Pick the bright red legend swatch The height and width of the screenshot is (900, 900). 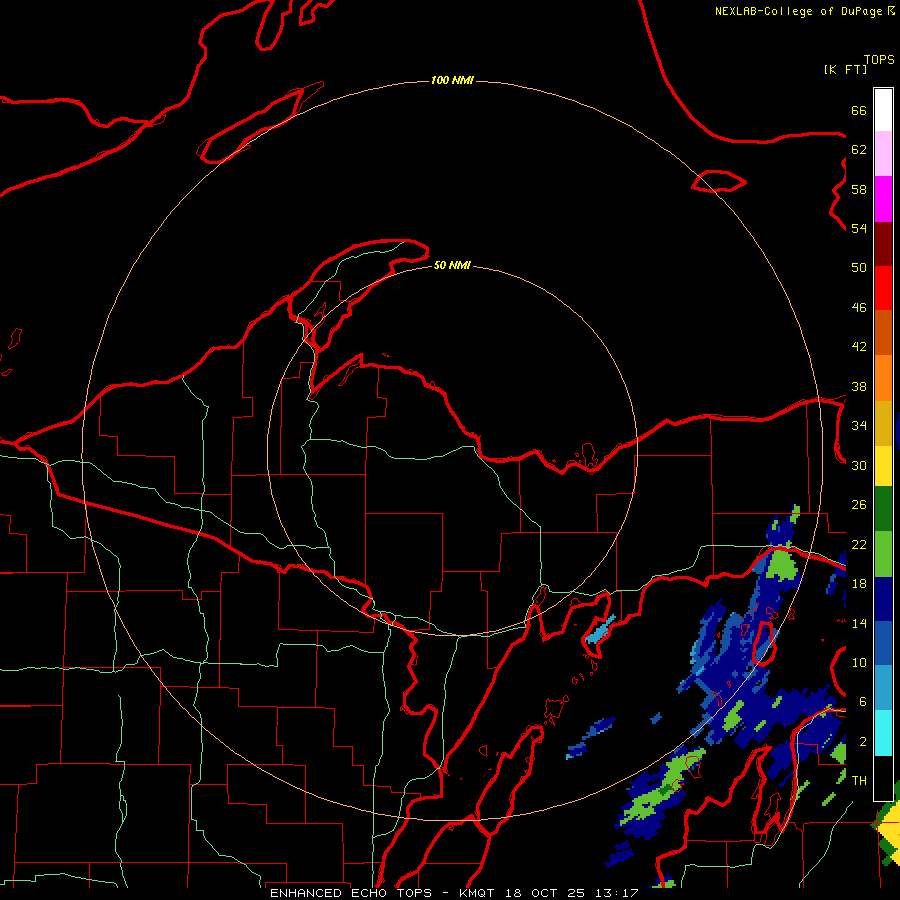pos(883,288)
